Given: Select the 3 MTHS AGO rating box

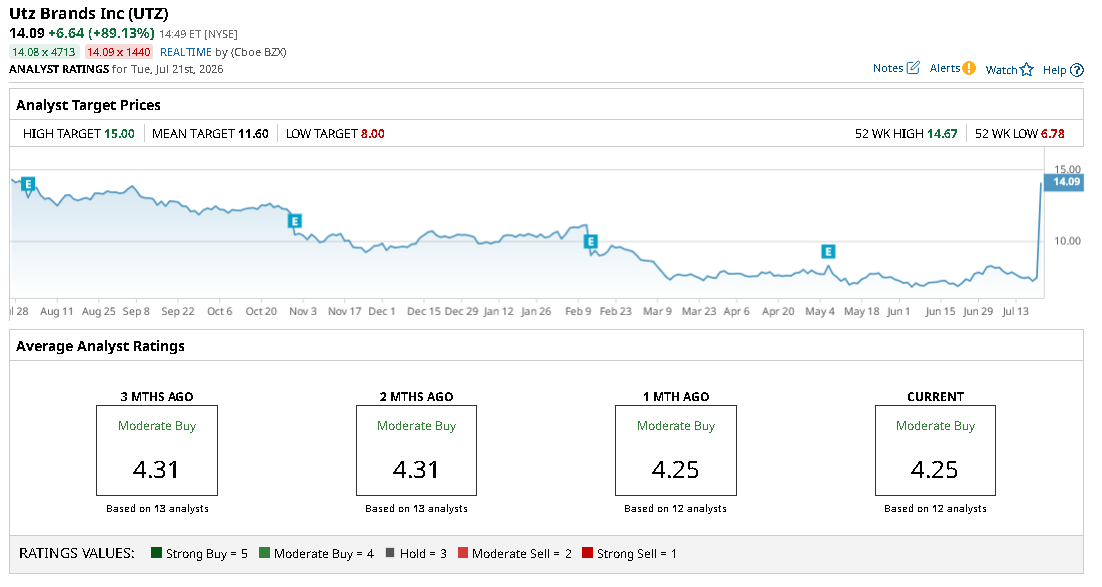Looking at the screenshot, I should tap(157, 451).
